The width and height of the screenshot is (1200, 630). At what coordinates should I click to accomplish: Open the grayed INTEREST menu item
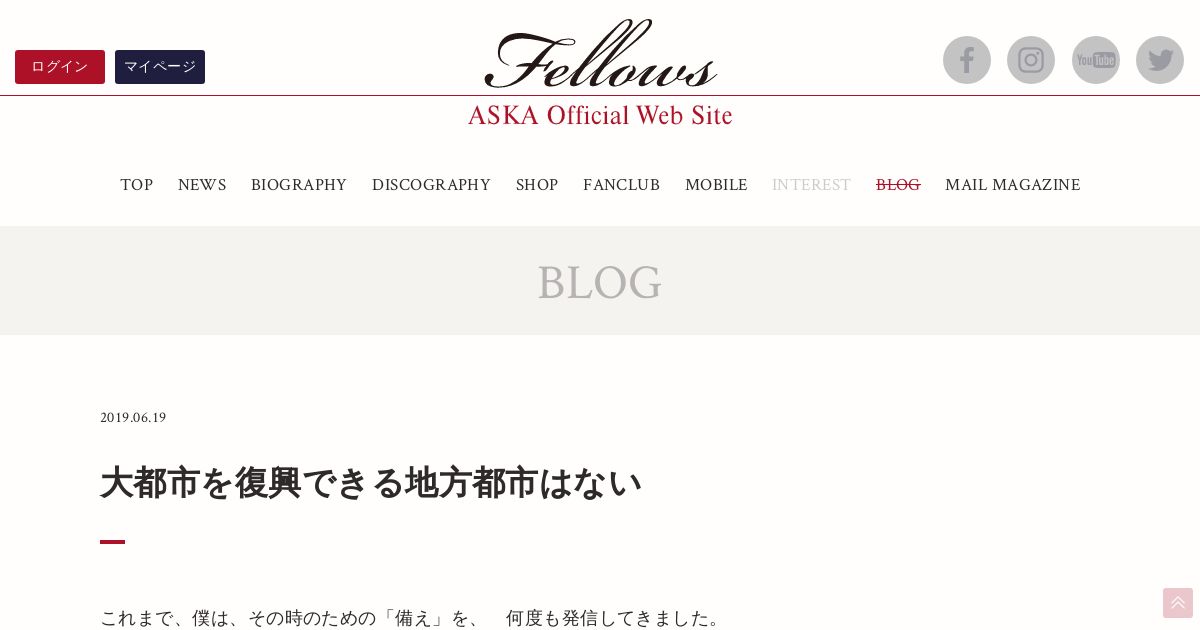click(811, 185)
